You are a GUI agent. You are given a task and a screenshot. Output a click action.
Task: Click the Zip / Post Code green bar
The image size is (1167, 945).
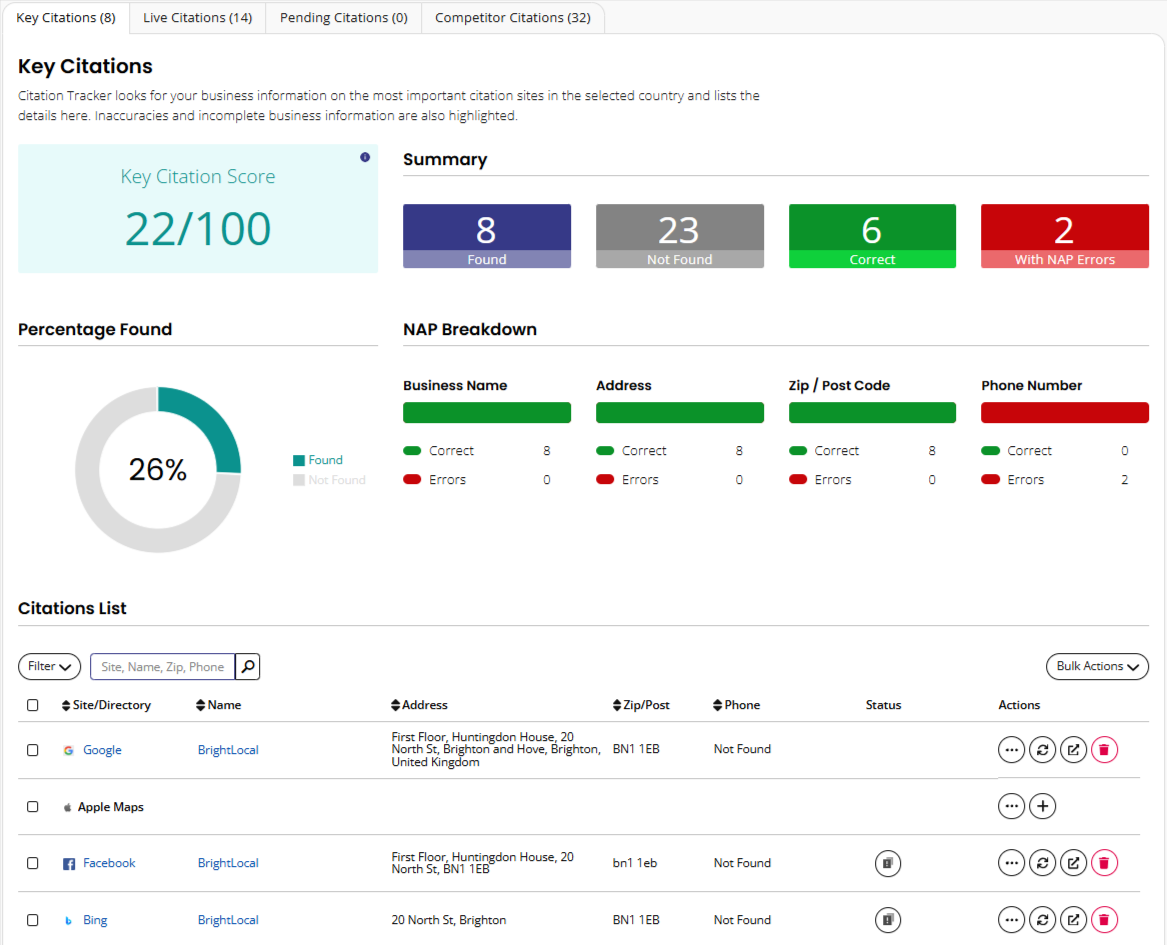[872, 412]
